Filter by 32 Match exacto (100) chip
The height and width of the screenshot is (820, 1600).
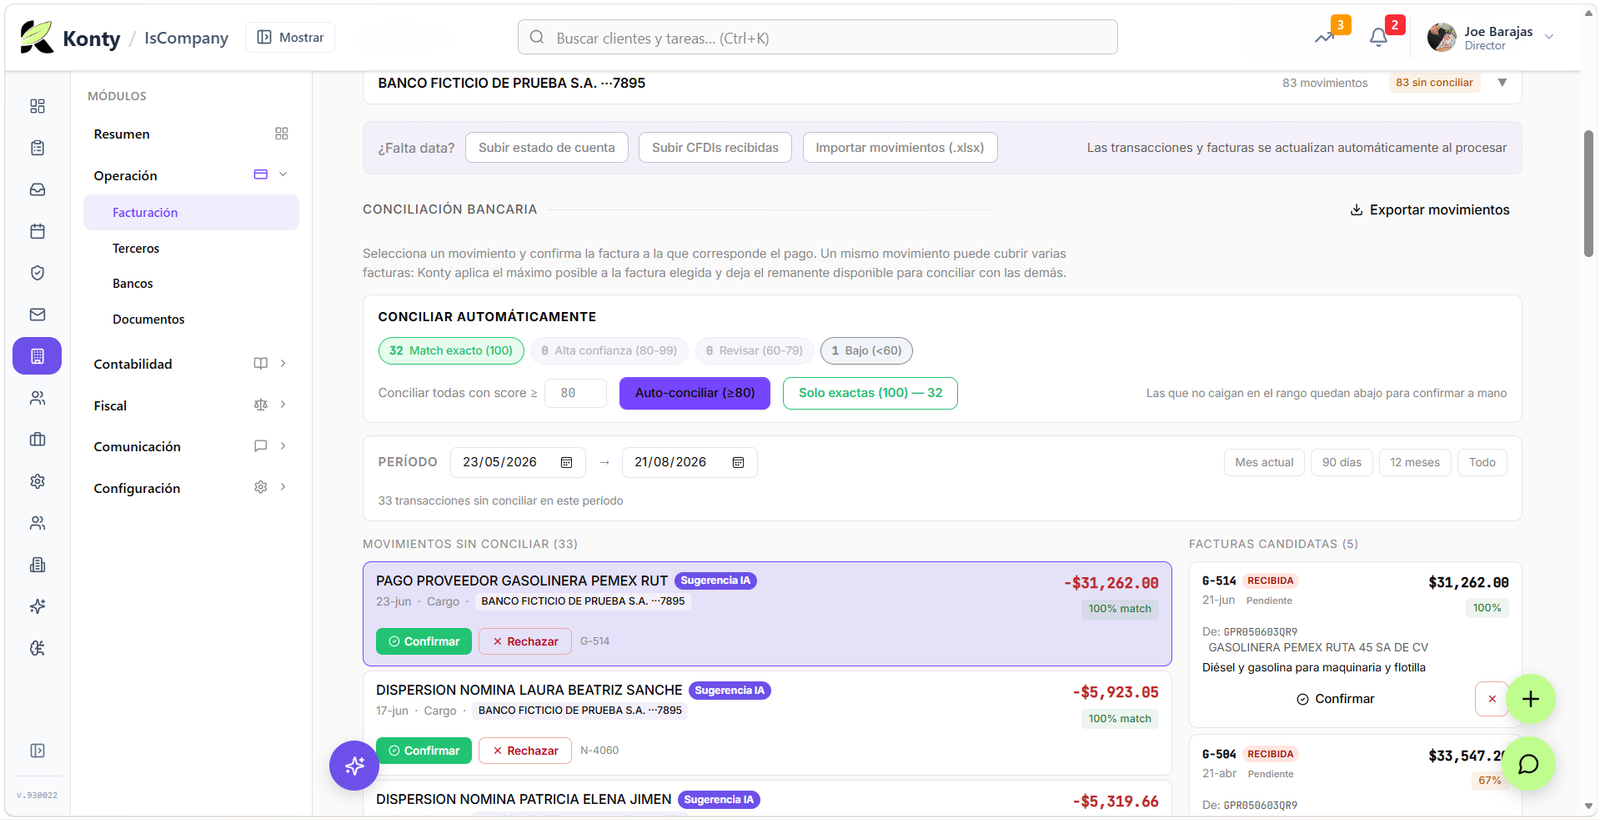451,351
